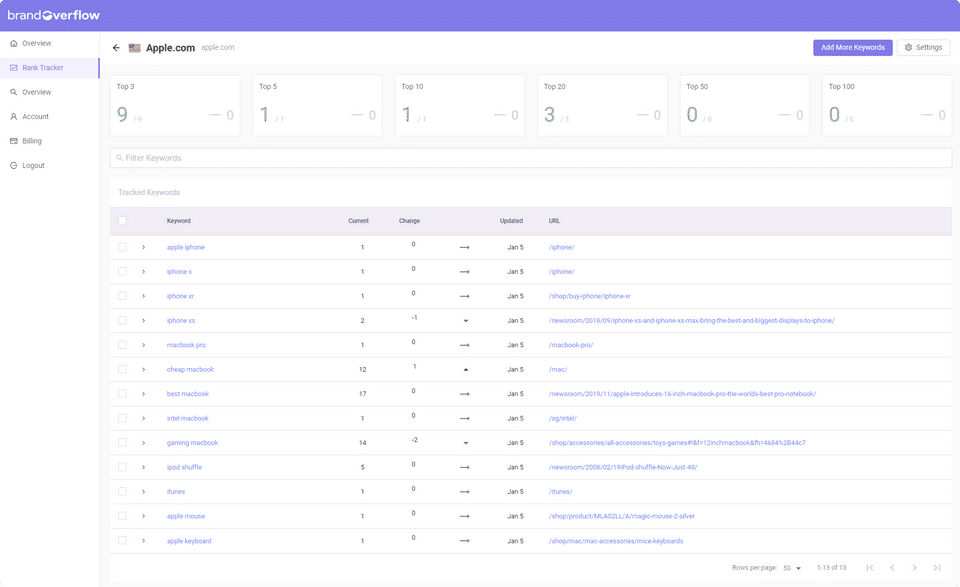The image size is (960, 587).
Task: Open the /shop/buy-iphone/iphone-xr URL
Action: tap(590, 296)
